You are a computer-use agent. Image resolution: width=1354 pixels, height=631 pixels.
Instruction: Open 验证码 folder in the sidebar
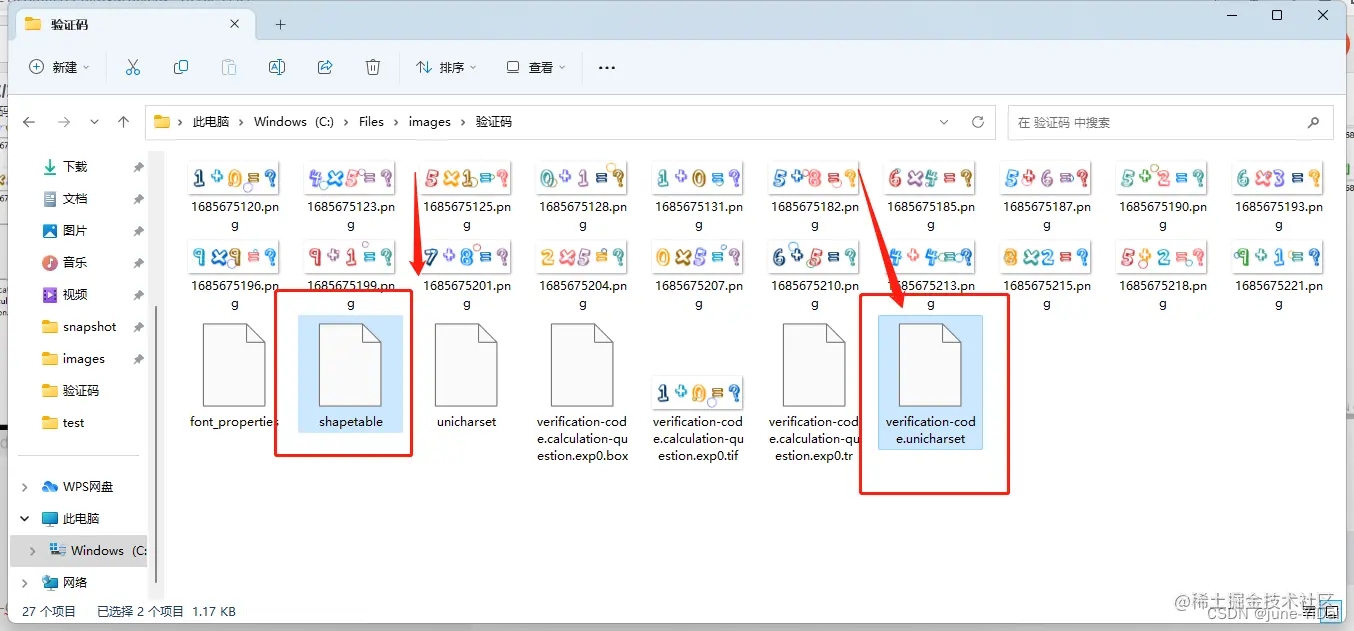tap(81, 391)
